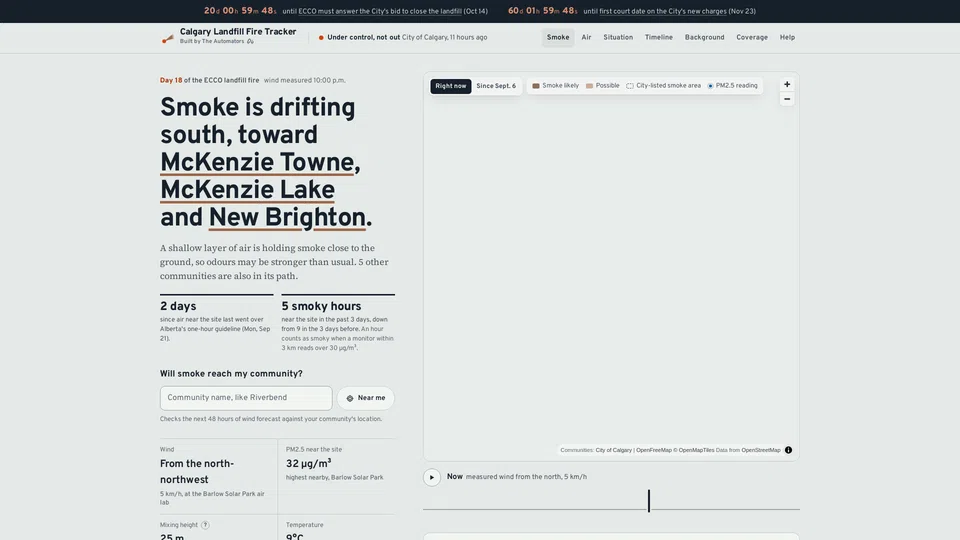Click the Calgary Landfill Fire Tracker title
Screen dimensions: 960x540
click(238, 32)
